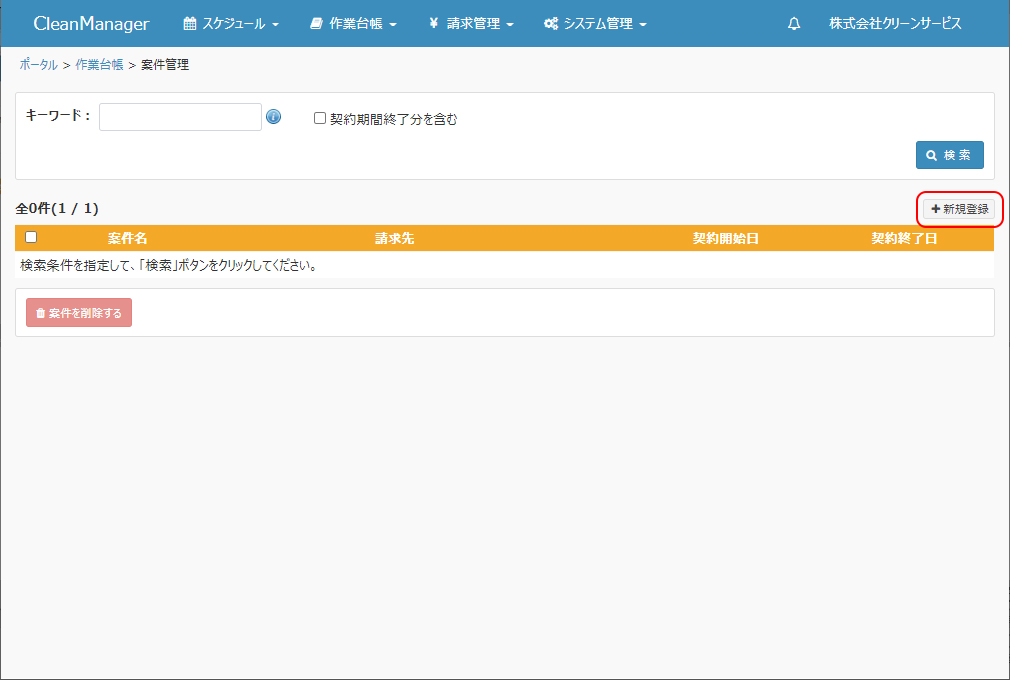1010x680 pixels.
Task: Click the calendar icon beside スケジュール
Action: 190,24
